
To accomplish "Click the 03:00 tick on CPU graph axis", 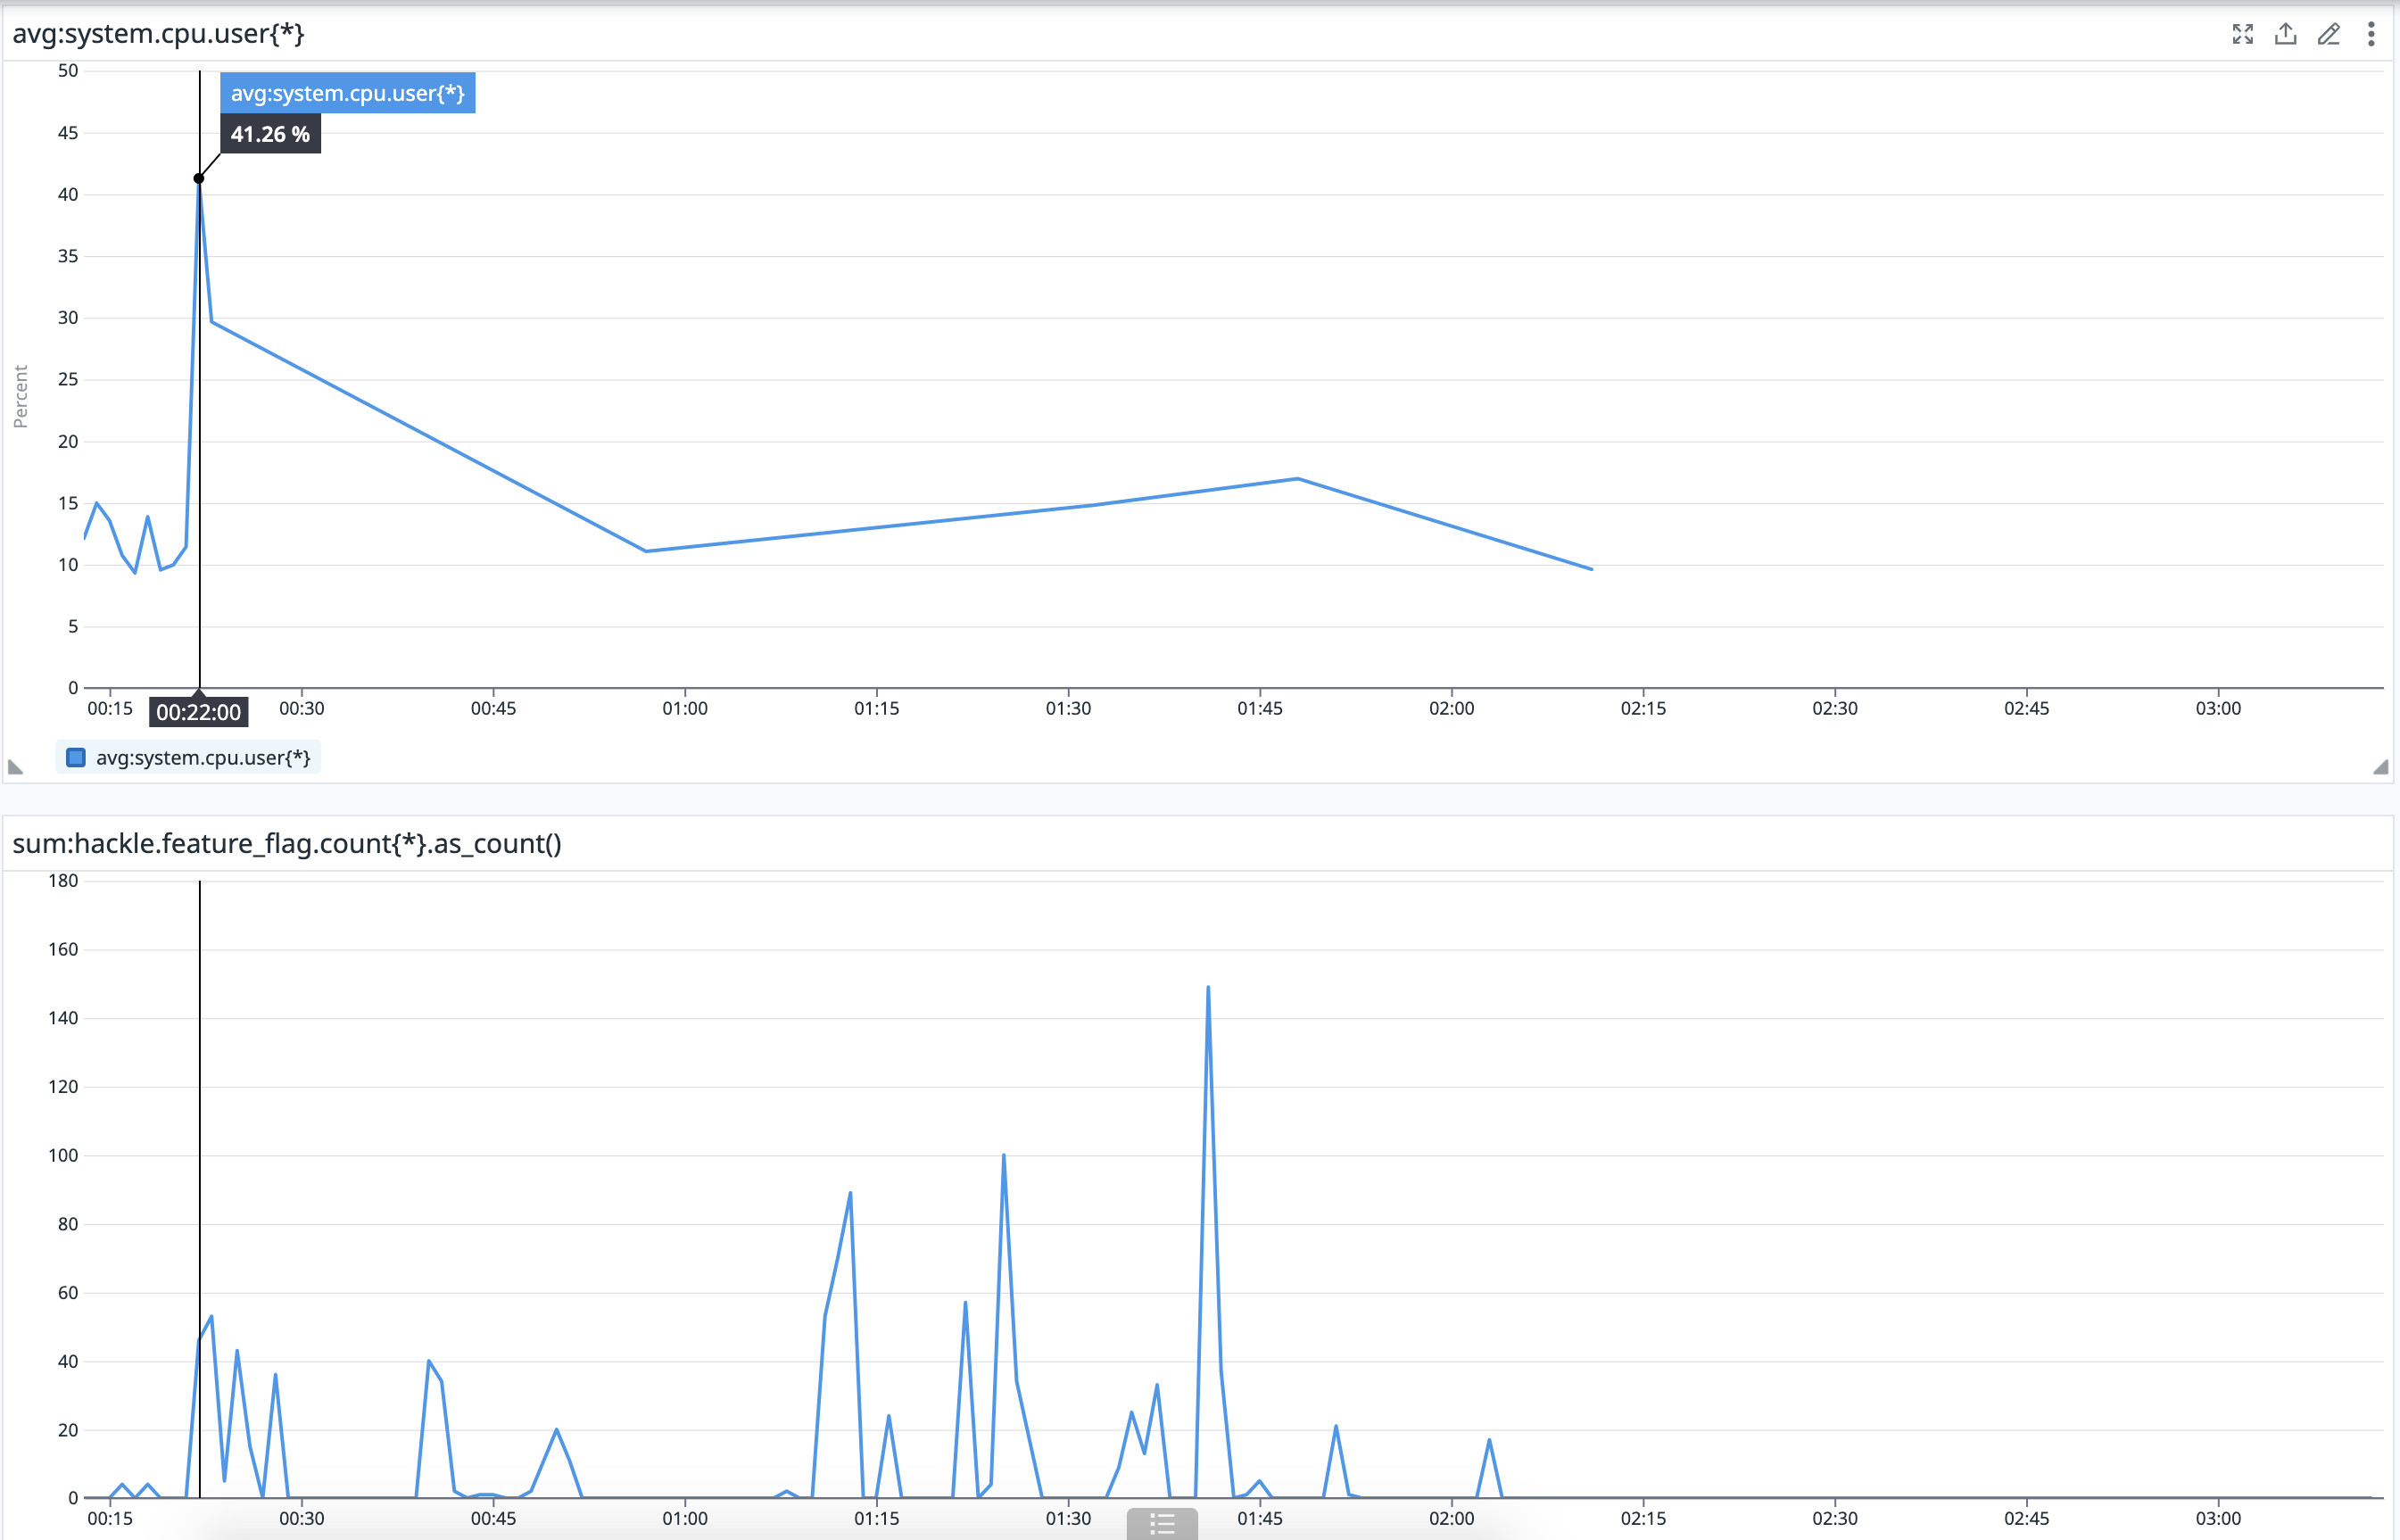I will coord(2217,708).
